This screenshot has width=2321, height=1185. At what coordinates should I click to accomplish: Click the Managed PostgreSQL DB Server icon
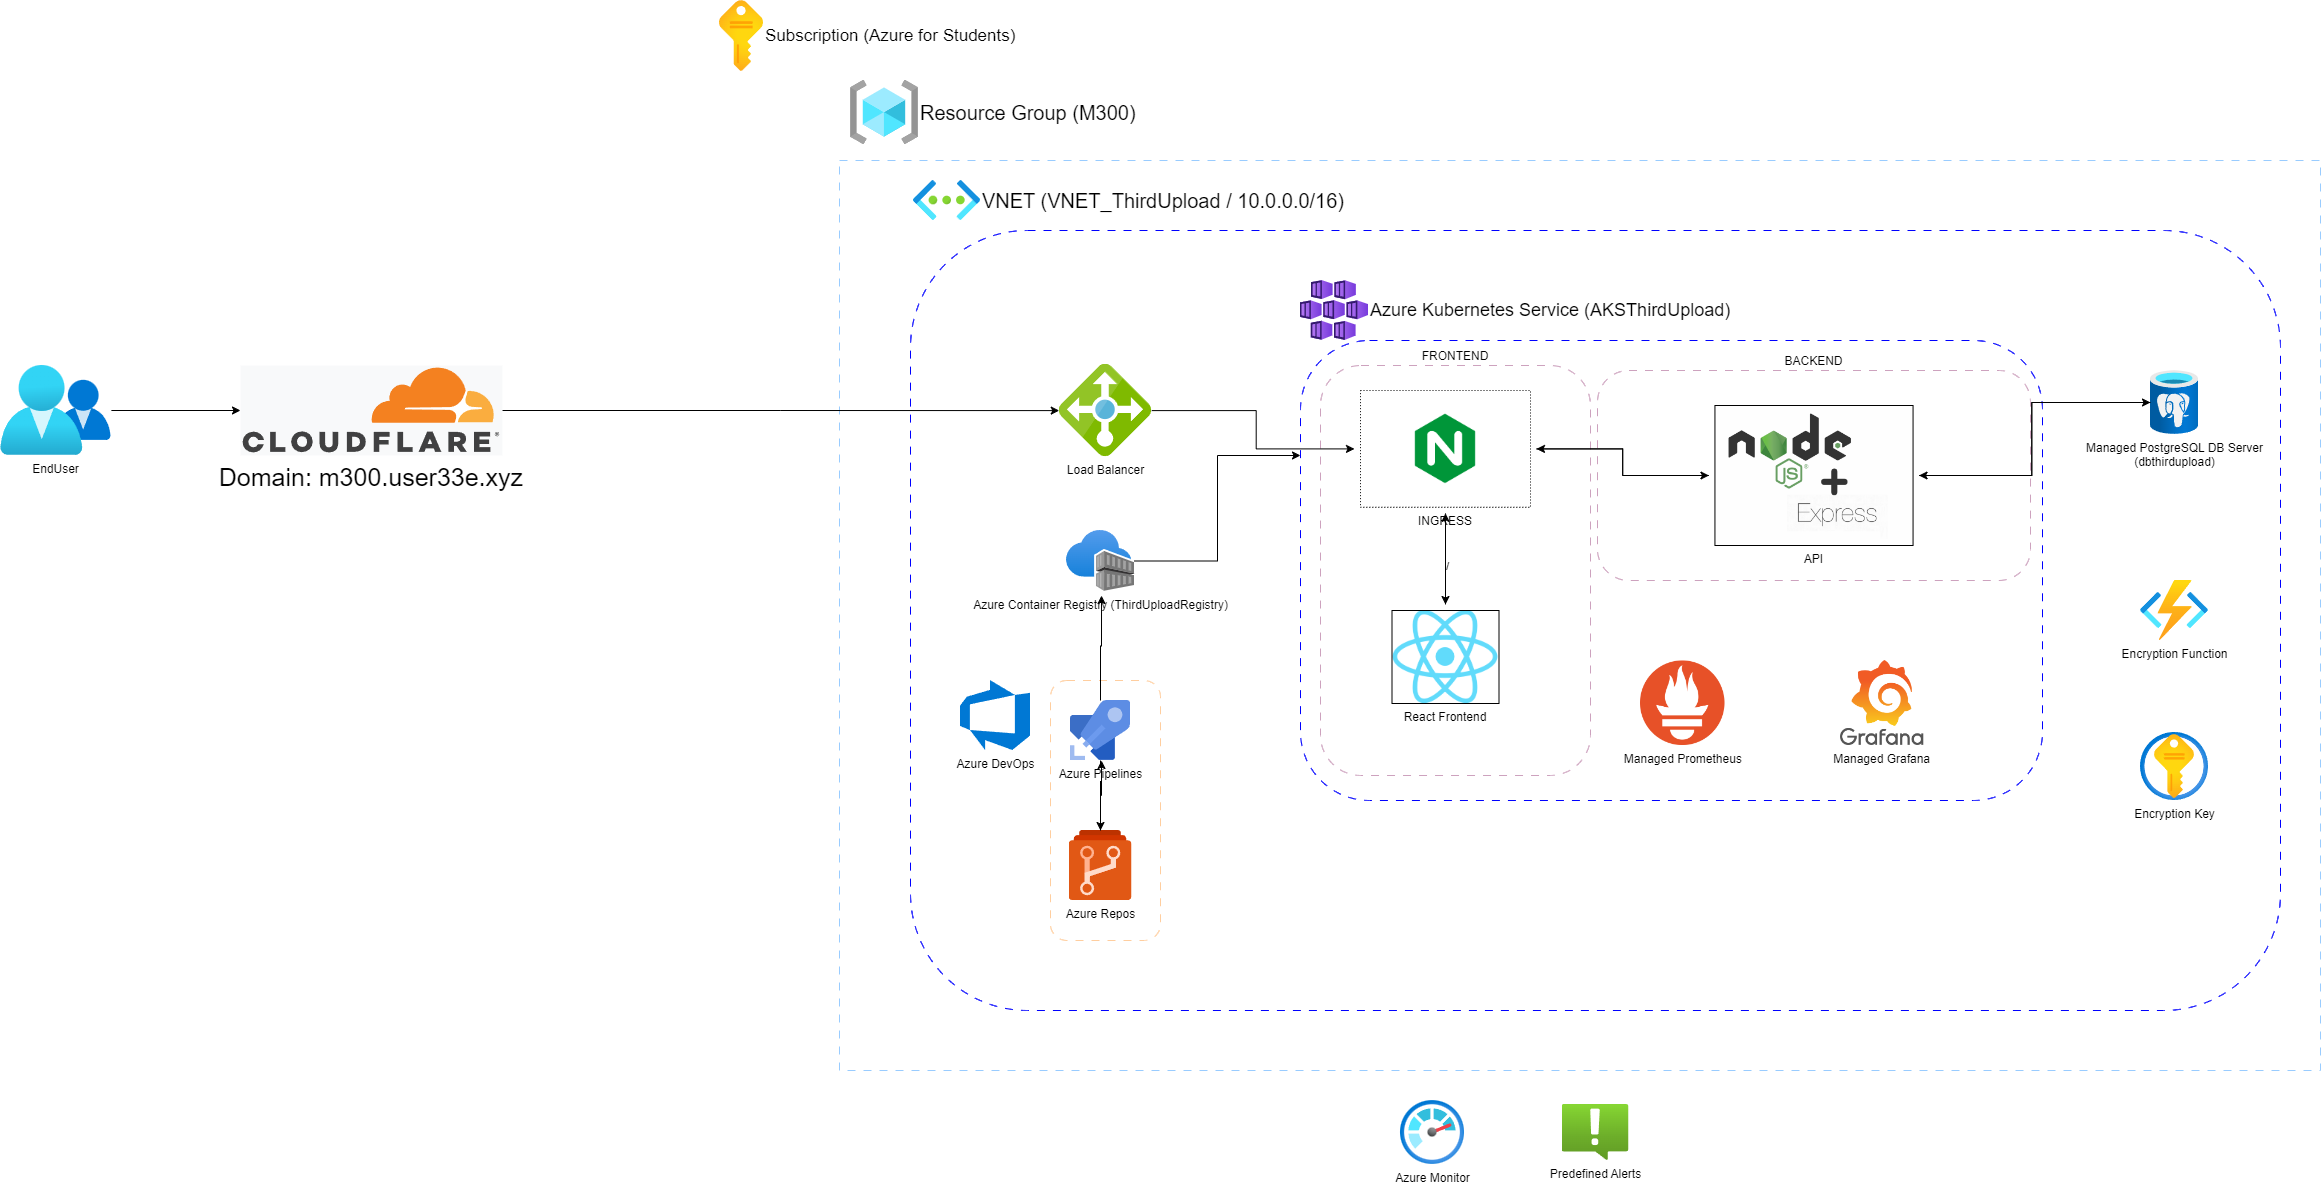click(x=2174, y=402)
